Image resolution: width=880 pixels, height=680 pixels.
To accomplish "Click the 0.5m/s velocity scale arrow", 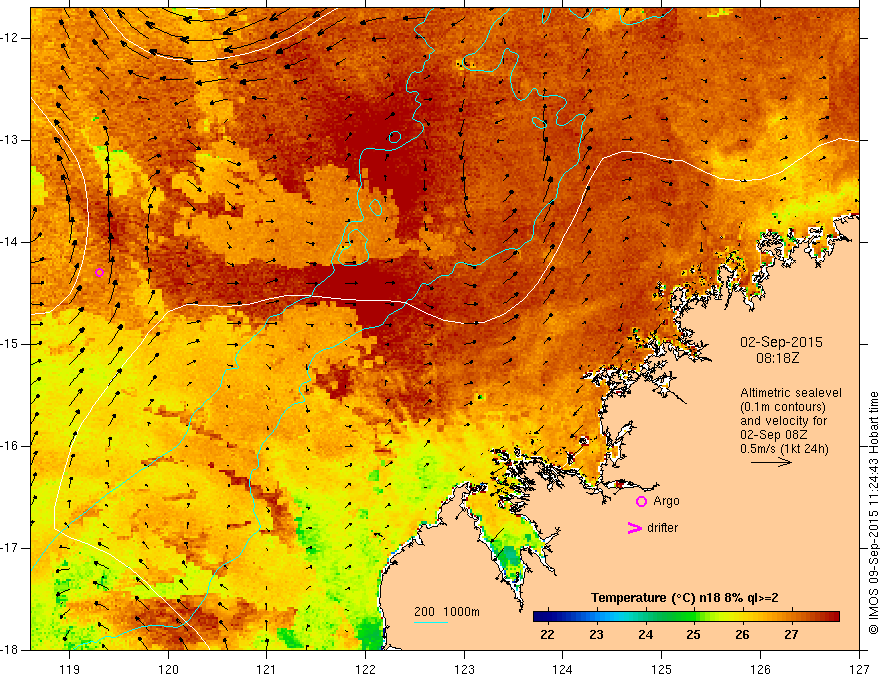I will [771, 462].
